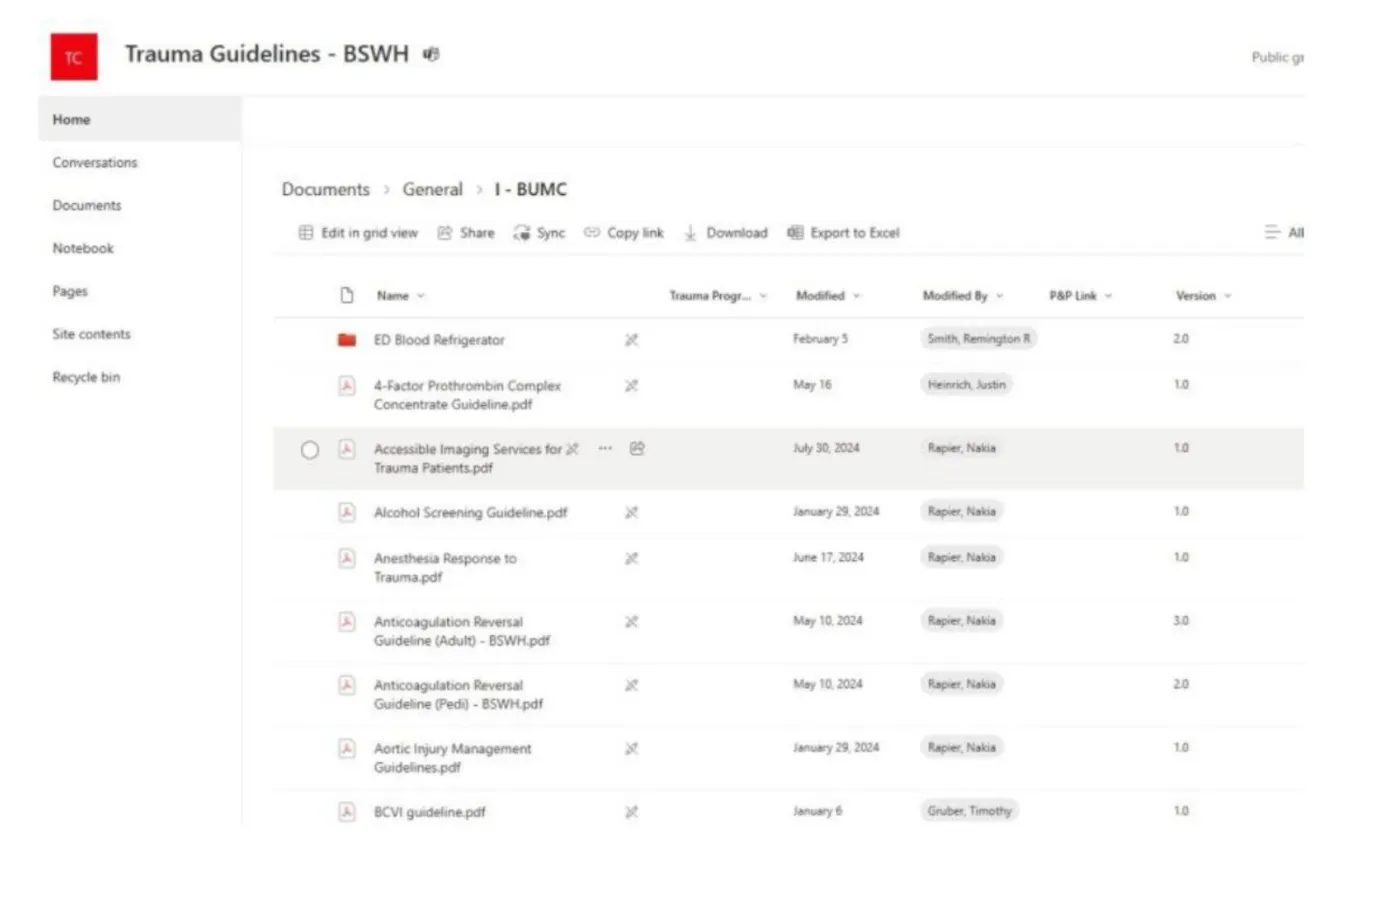Click pin icon on ED Blood Refrigerator row

(x=631, y=340)
